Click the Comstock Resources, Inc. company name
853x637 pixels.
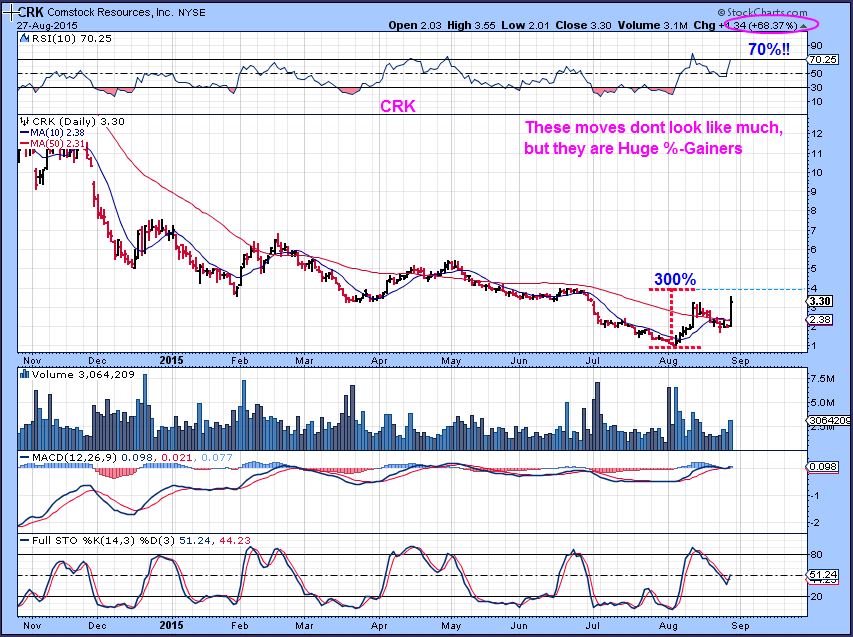click(x=110, y=13)
